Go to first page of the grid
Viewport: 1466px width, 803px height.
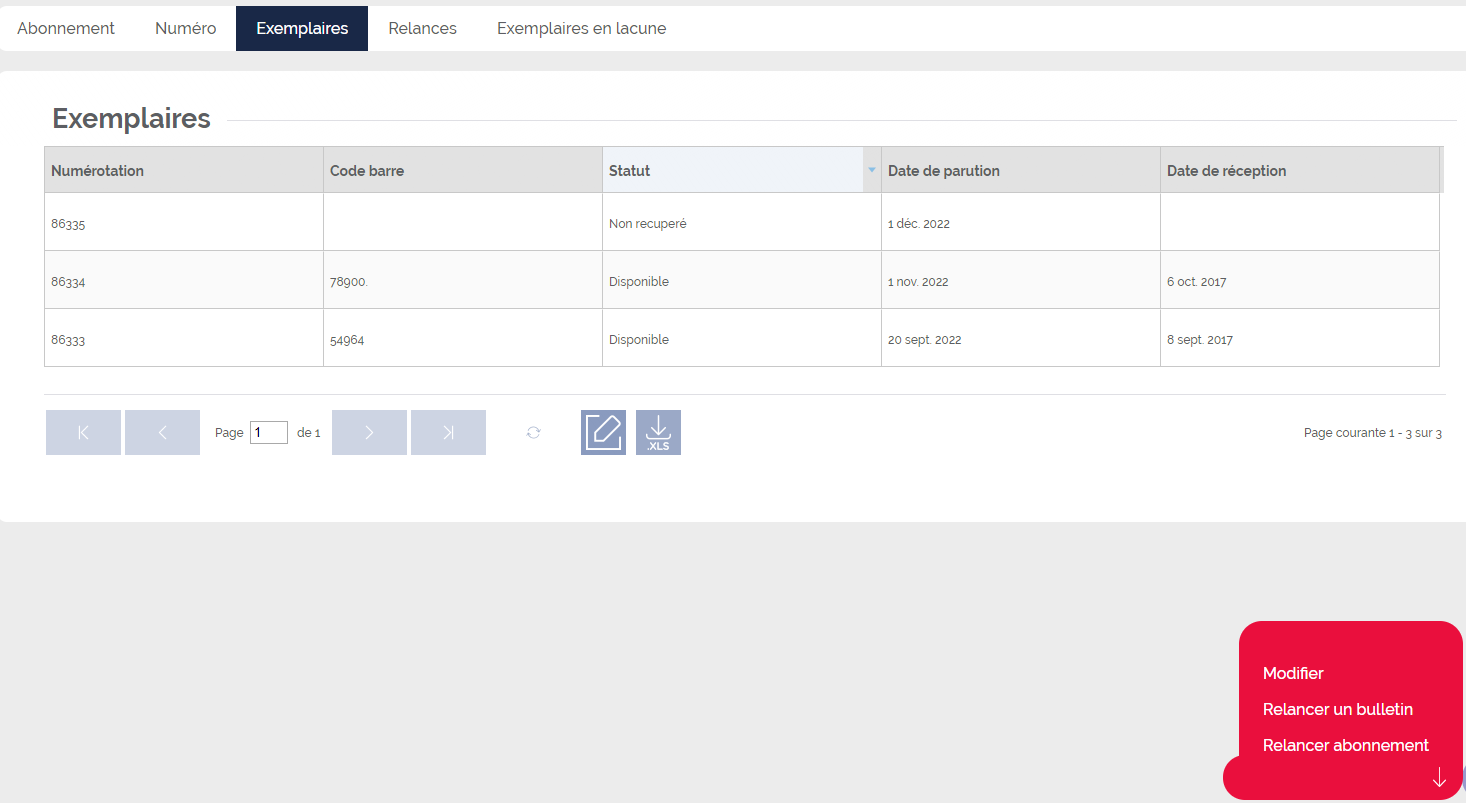[83, 432]
